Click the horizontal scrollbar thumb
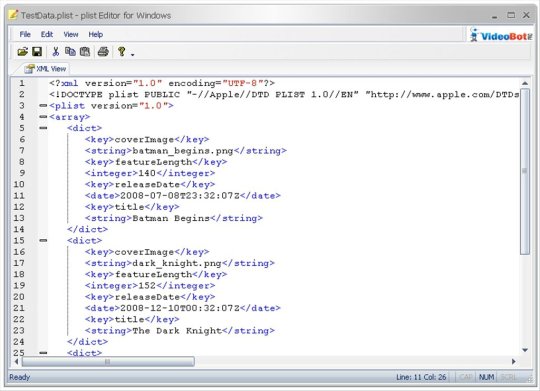This screenshot has height=391, width=540. [x=108, y=361]
